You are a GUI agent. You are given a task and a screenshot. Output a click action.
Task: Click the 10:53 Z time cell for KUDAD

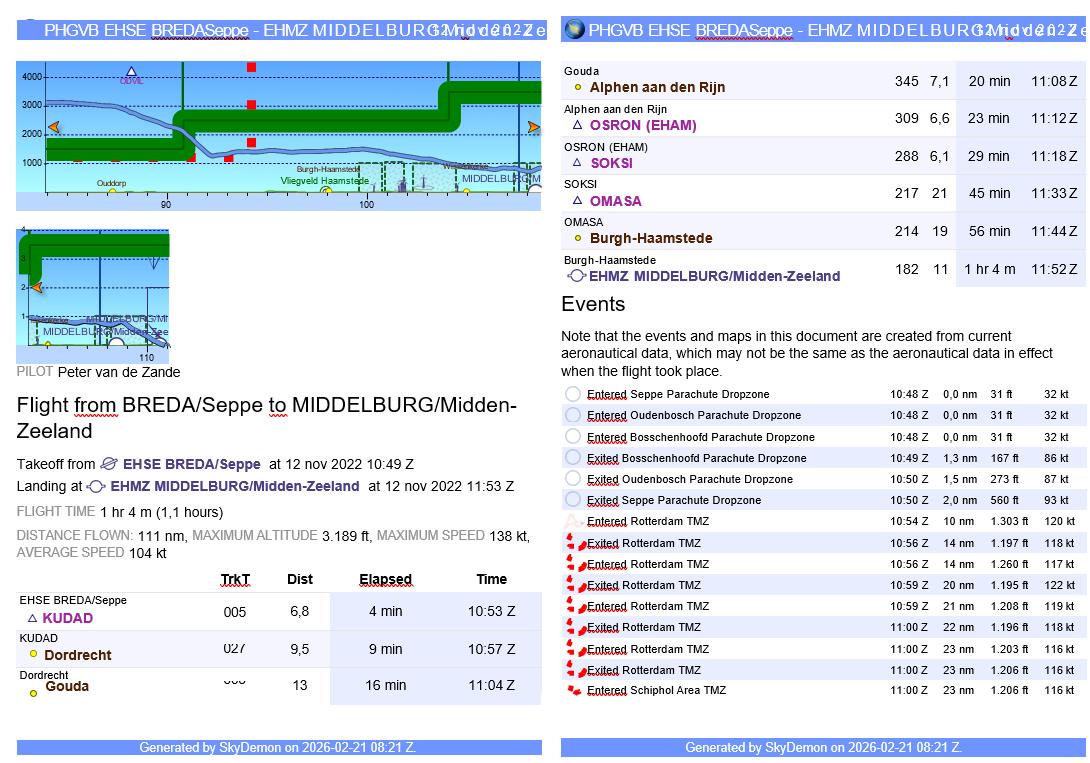[x=491, y=612]
